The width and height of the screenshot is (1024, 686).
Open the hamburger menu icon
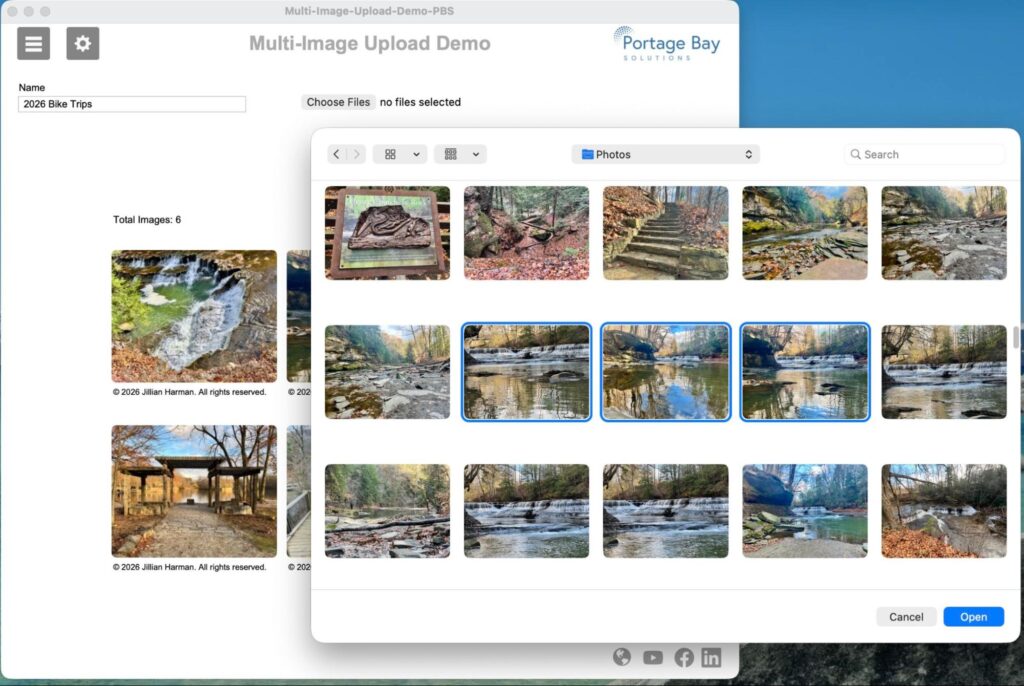point(33,43)
